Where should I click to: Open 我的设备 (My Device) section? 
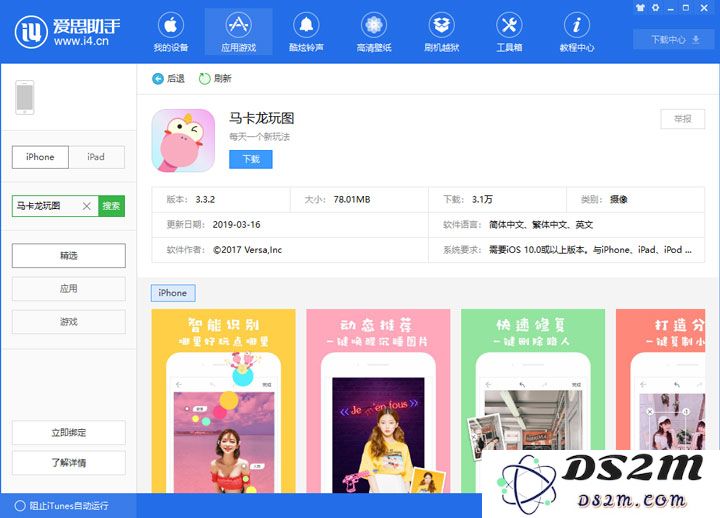pyautogui.click(x=171, y=32)
